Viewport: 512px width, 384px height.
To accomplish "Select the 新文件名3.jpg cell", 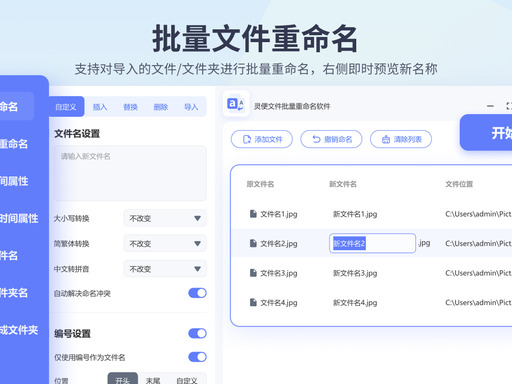I will tap(355, 273).
